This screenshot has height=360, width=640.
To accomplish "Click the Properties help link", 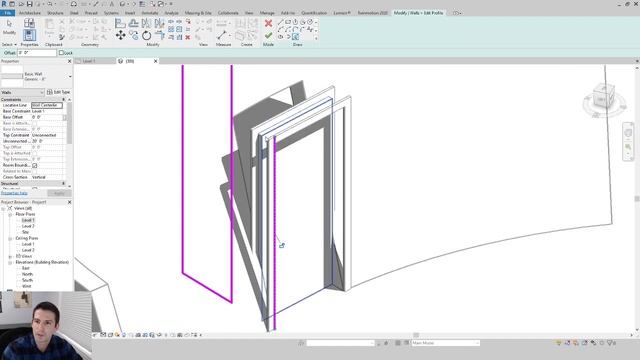I will pos(14,193).
